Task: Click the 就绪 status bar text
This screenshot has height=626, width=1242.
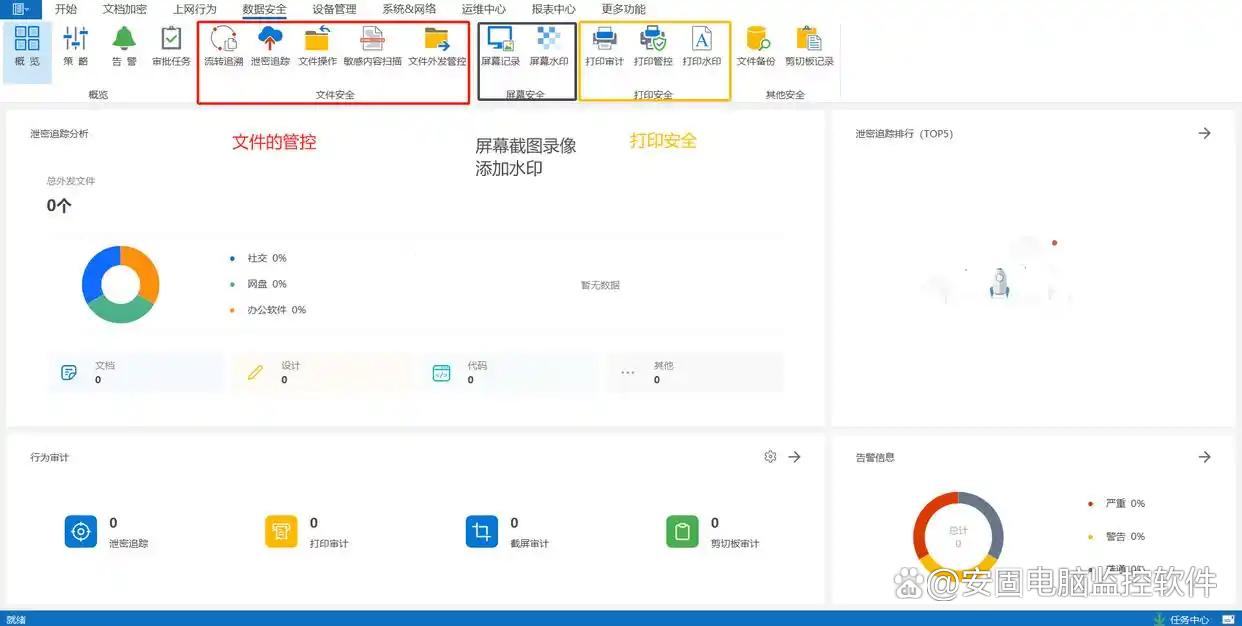Action: pyautogui.click(x=15, y=620)
